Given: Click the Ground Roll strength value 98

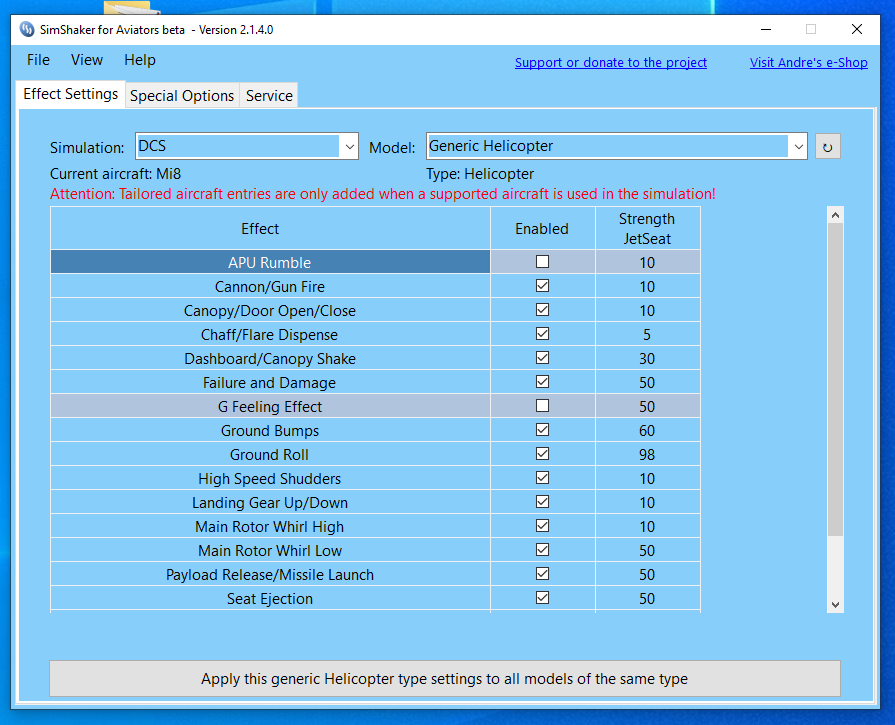Looking at the screenshot, I should click(647, 454).
